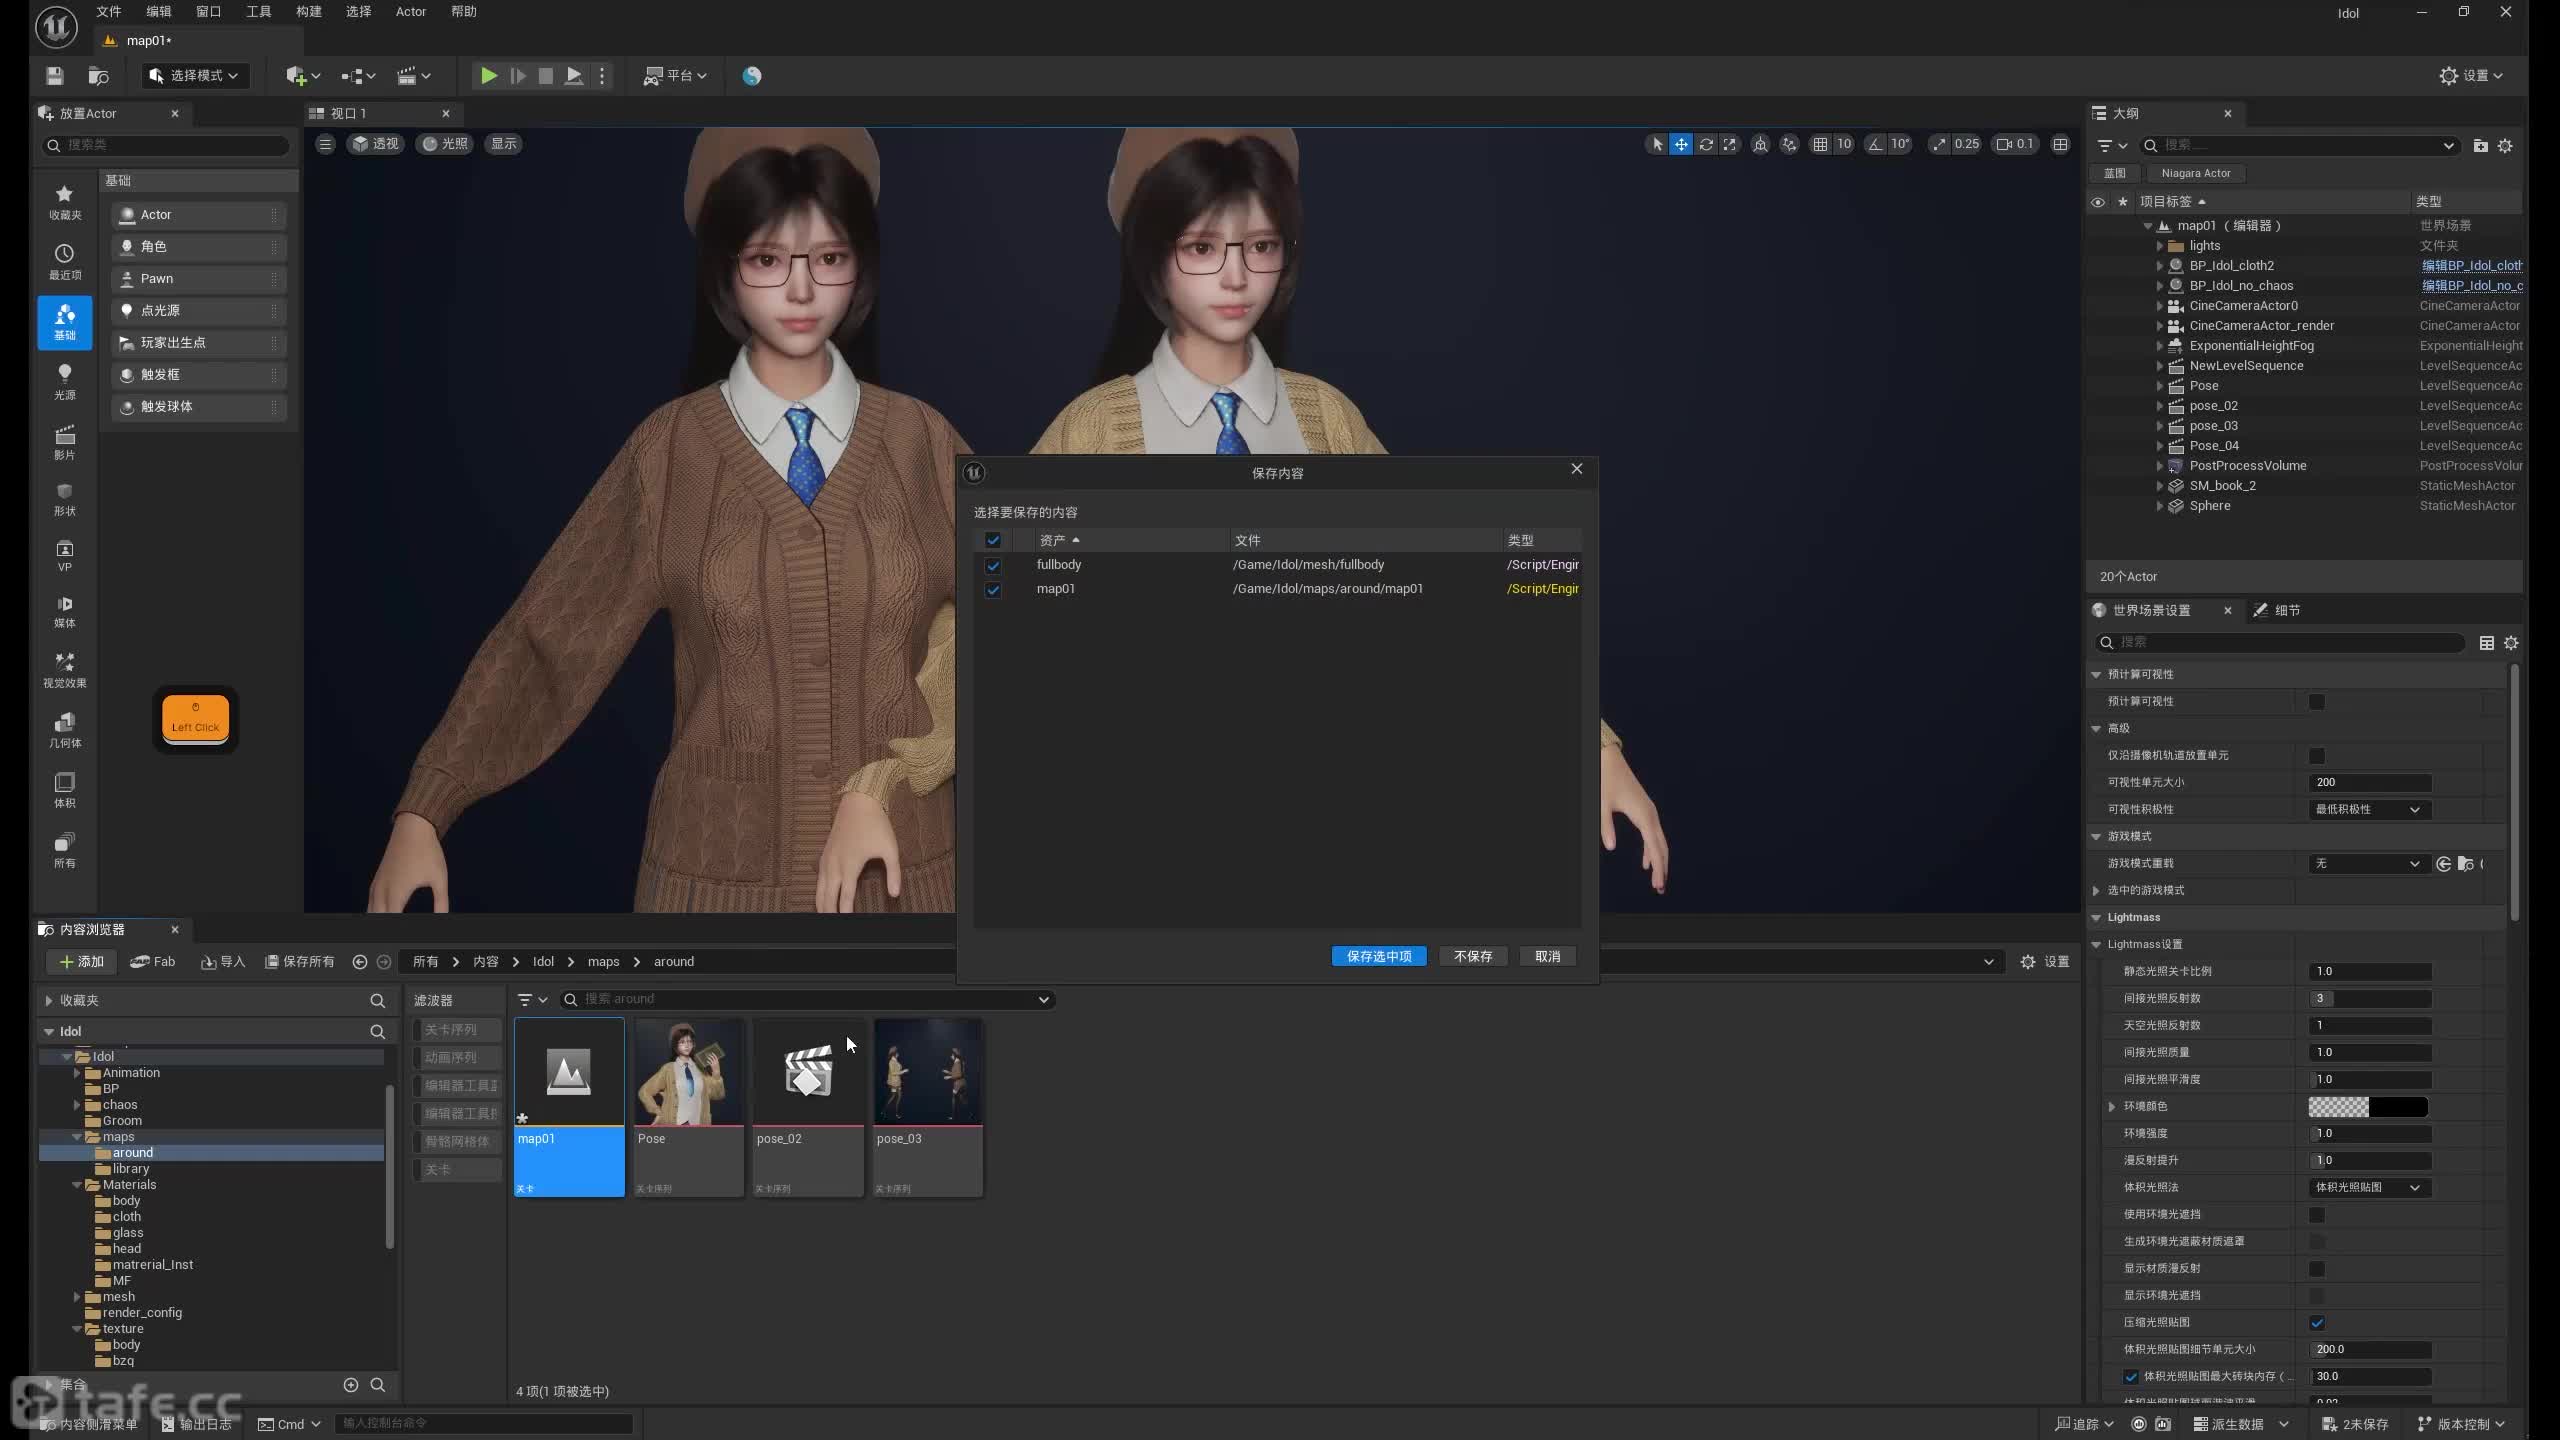Open the environment color swatch

coord(2368,1107)
